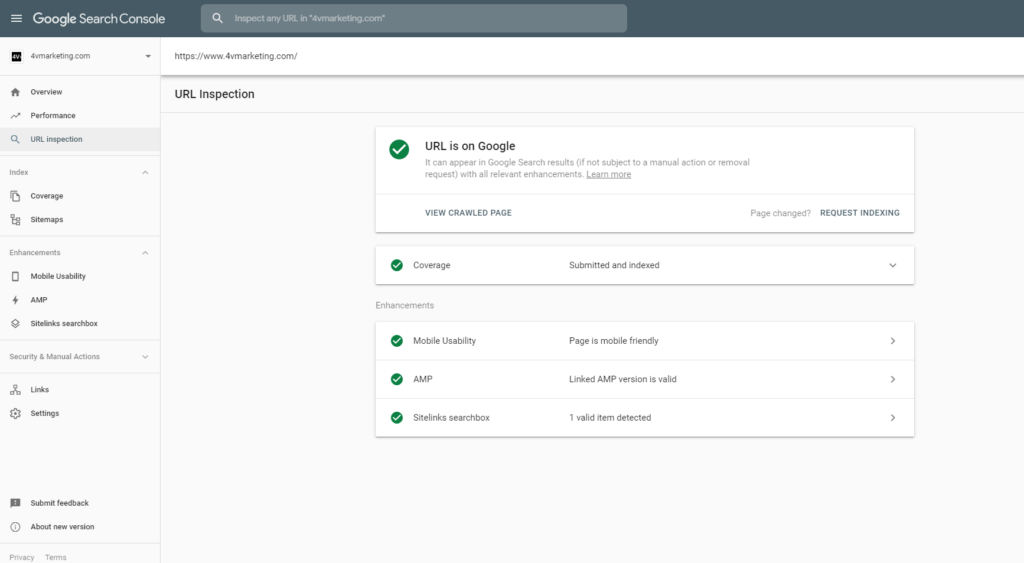Click '1 valid item detected' text
This screenshot has width=1024, height=563.
[610, 417]
